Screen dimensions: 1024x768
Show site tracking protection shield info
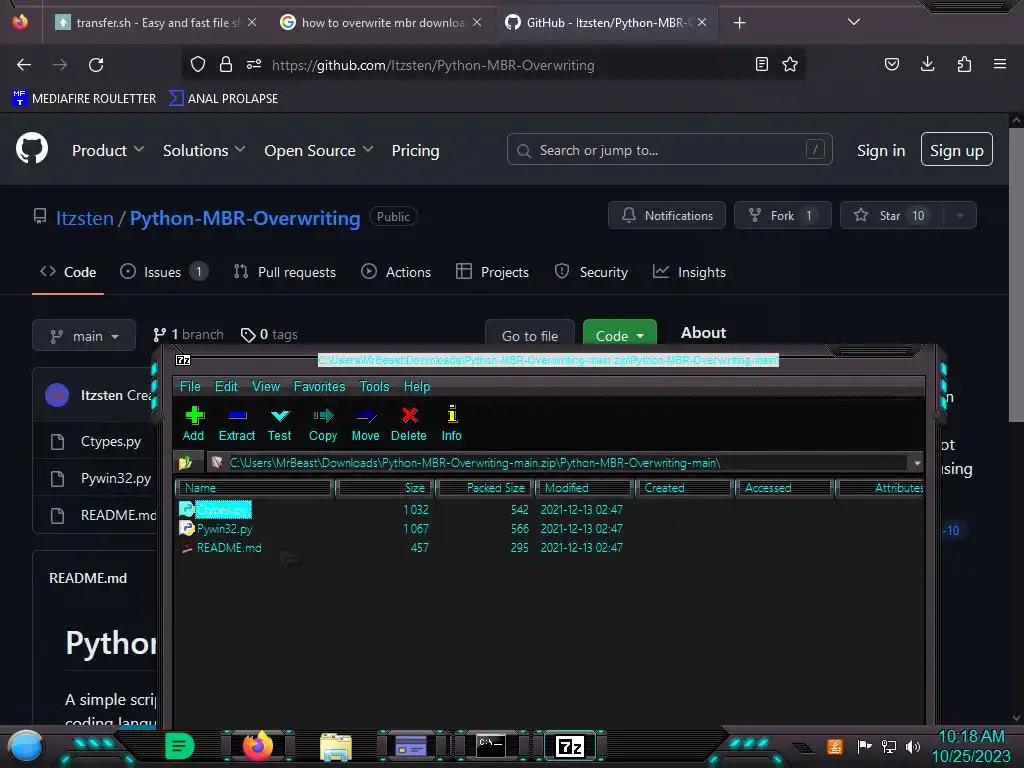pyautogui.click(x=198, y=64)
